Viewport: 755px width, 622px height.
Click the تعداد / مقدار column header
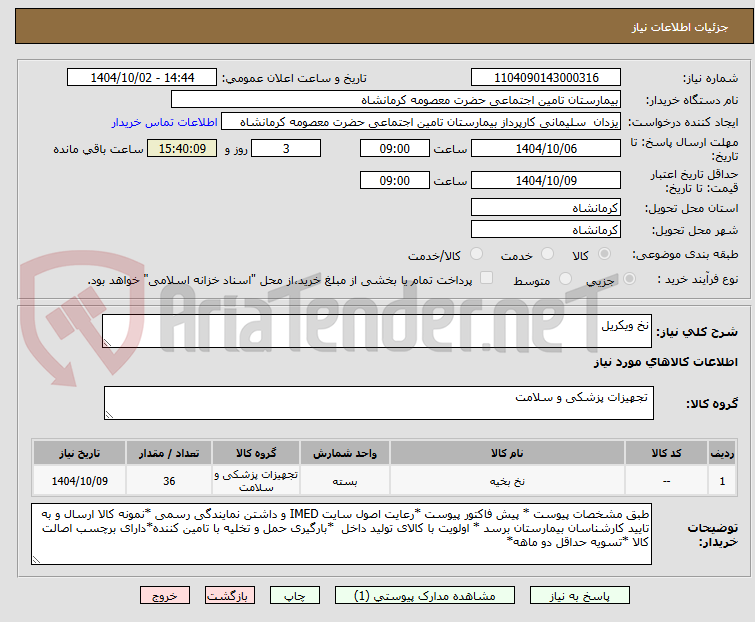tap(169, 453)
